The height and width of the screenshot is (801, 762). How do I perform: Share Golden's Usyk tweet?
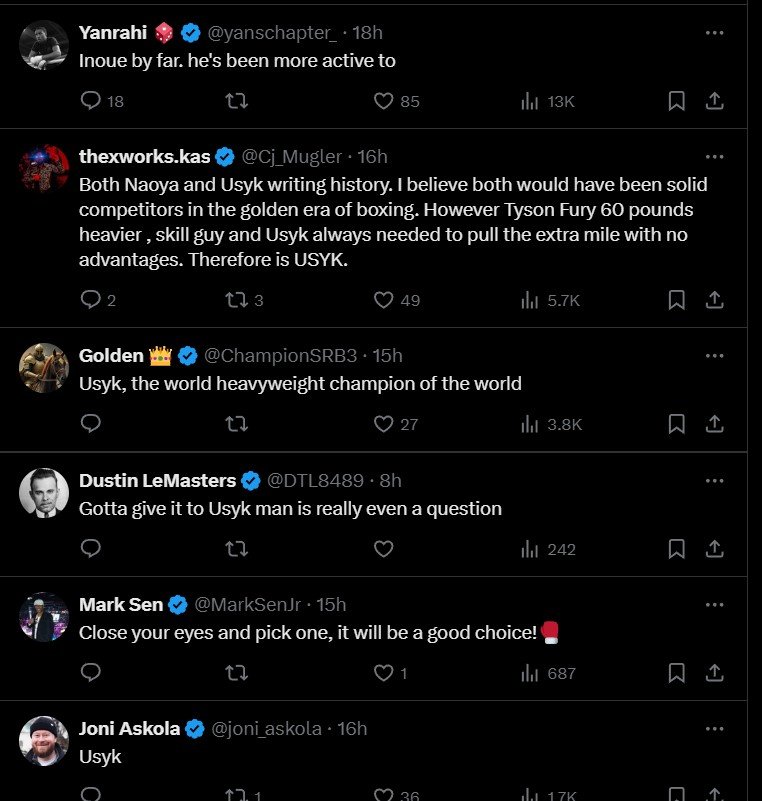[715, 424]
